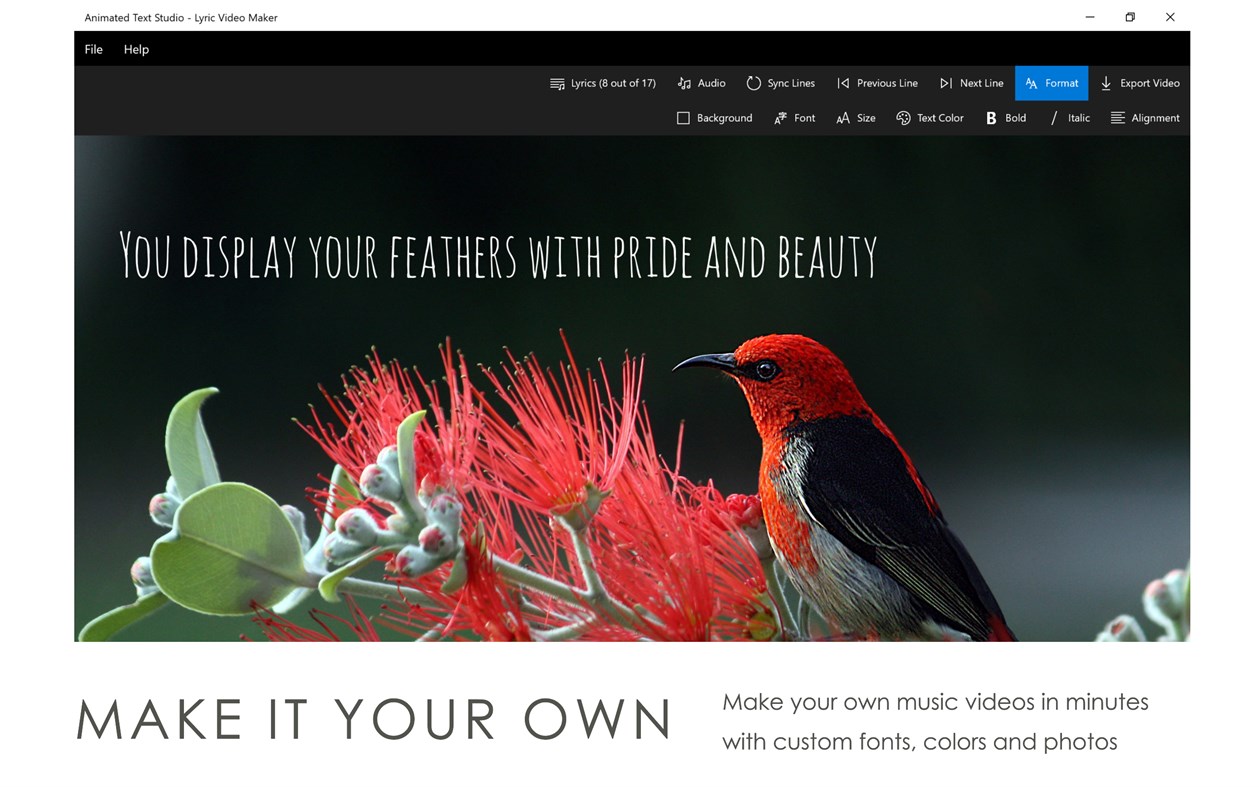Select the Audio icon to add music
1259x787 pixels.
pyautogui.click(x=685, y=83)
